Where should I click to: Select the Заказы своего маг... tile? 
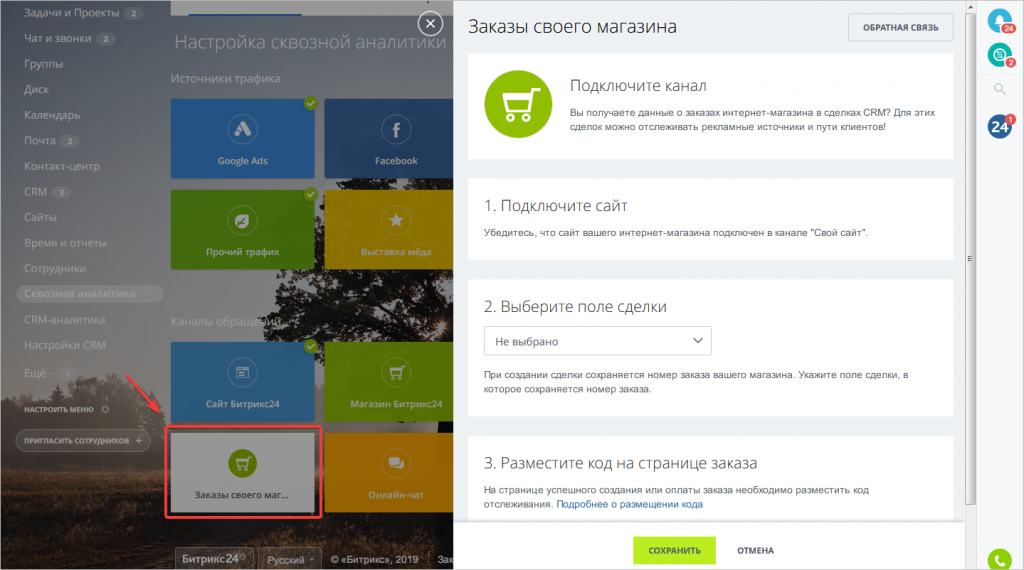click(242, 472)
